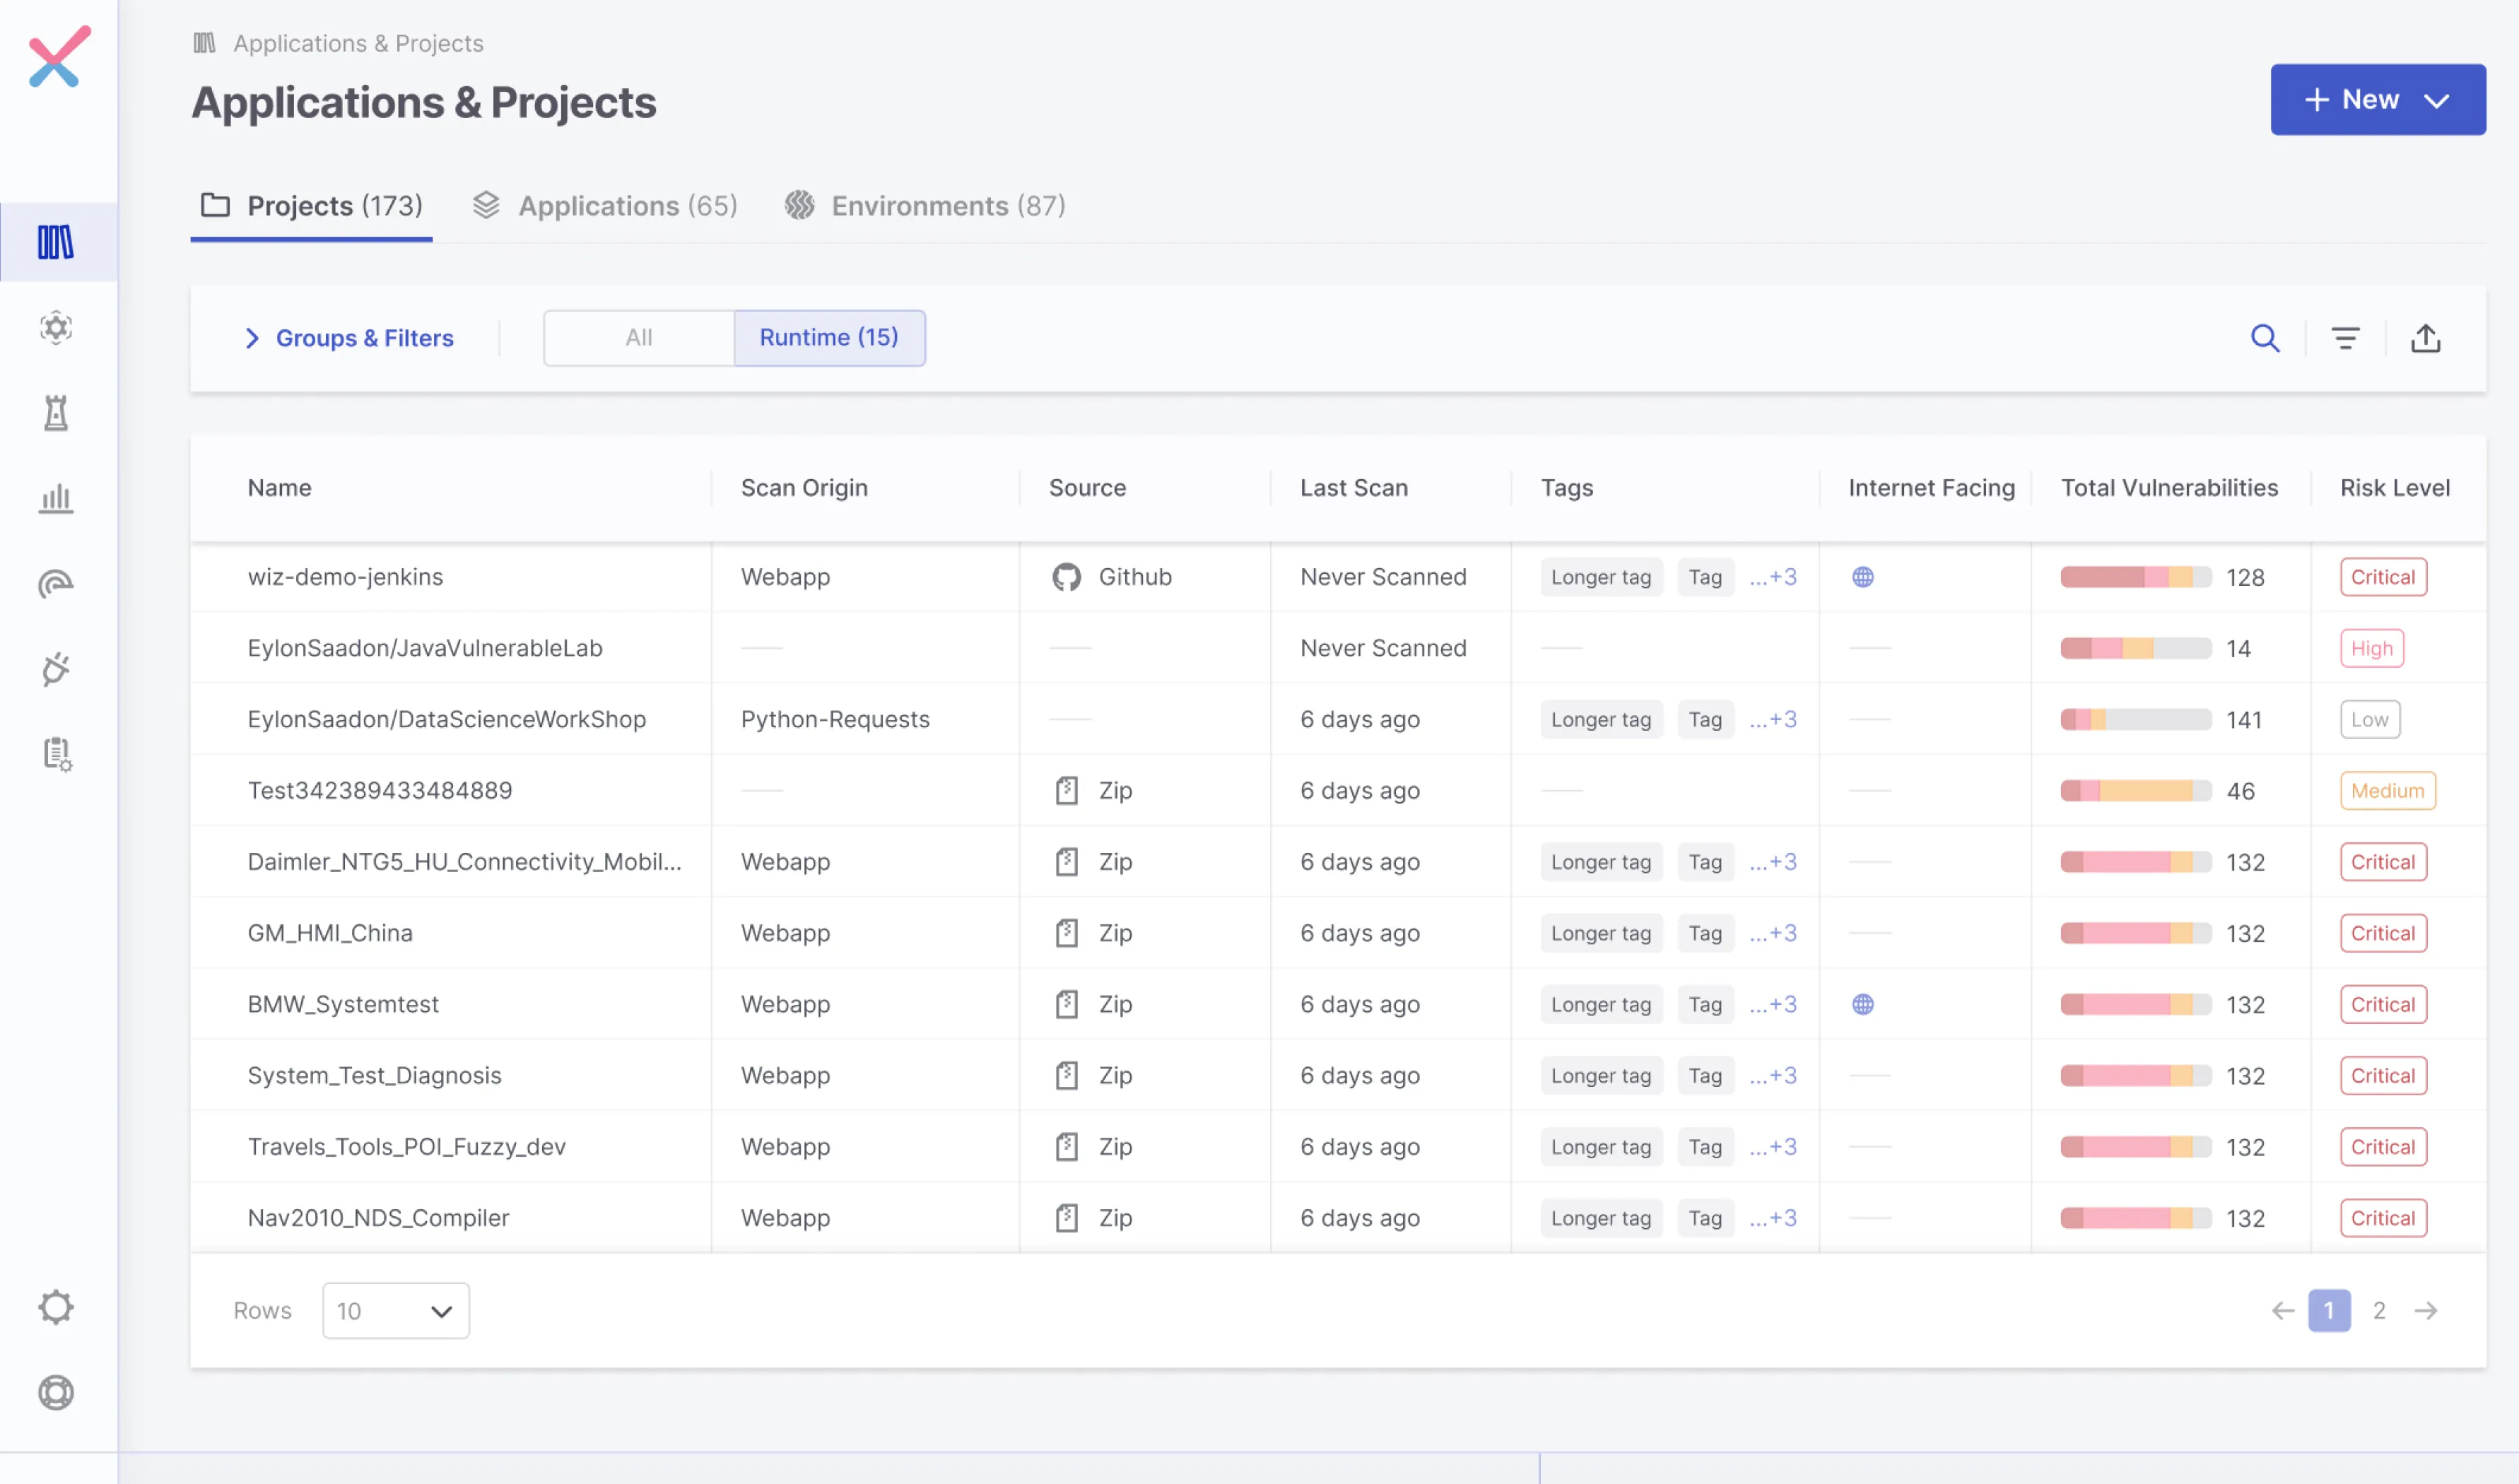The height and width of the screenshot is (1484, 2519).
Task: Open the lifebuoy help icon
Action: point(56,1392)
